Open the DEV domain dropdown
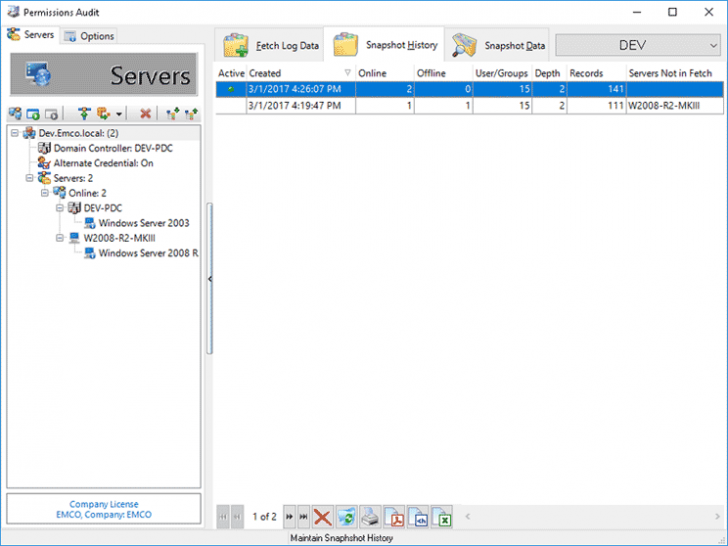The image size is (728, 546). [637, 45]
